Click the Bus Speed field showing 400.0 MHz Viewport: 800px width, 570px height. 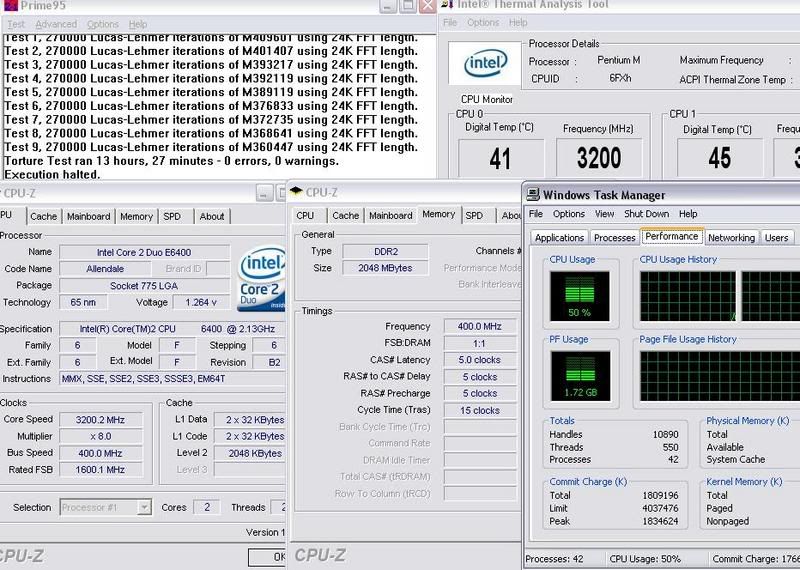(x=101, y=453)
